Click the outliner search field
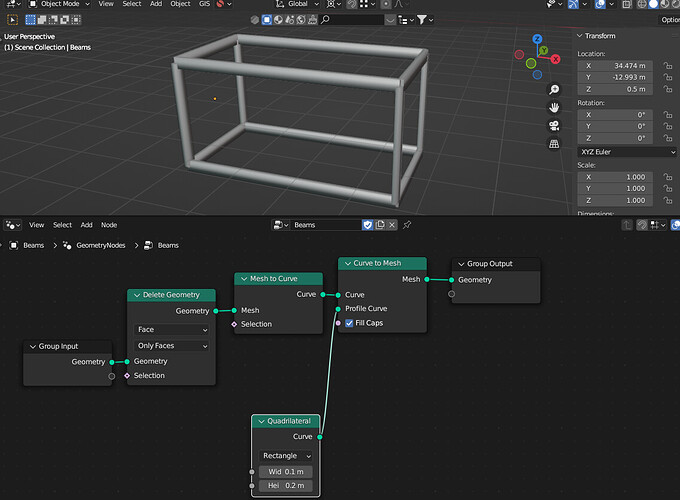Image resolution: width=680 pixels, height=500 pixels. (x=352, y=20)
